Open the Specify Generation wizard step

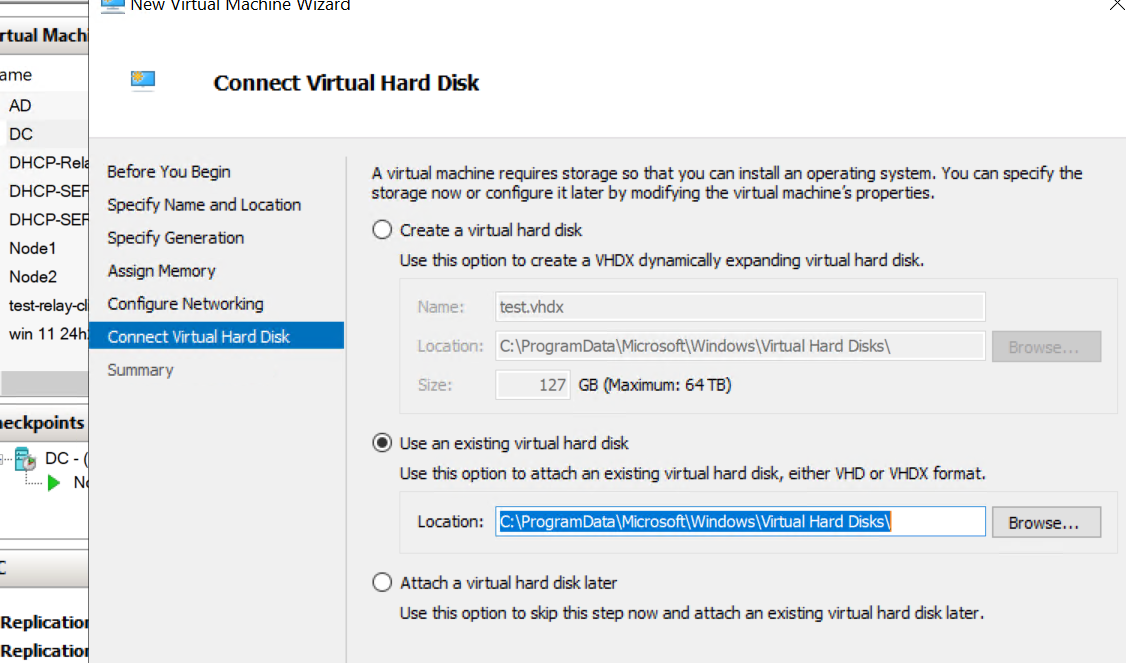point(175,238)
